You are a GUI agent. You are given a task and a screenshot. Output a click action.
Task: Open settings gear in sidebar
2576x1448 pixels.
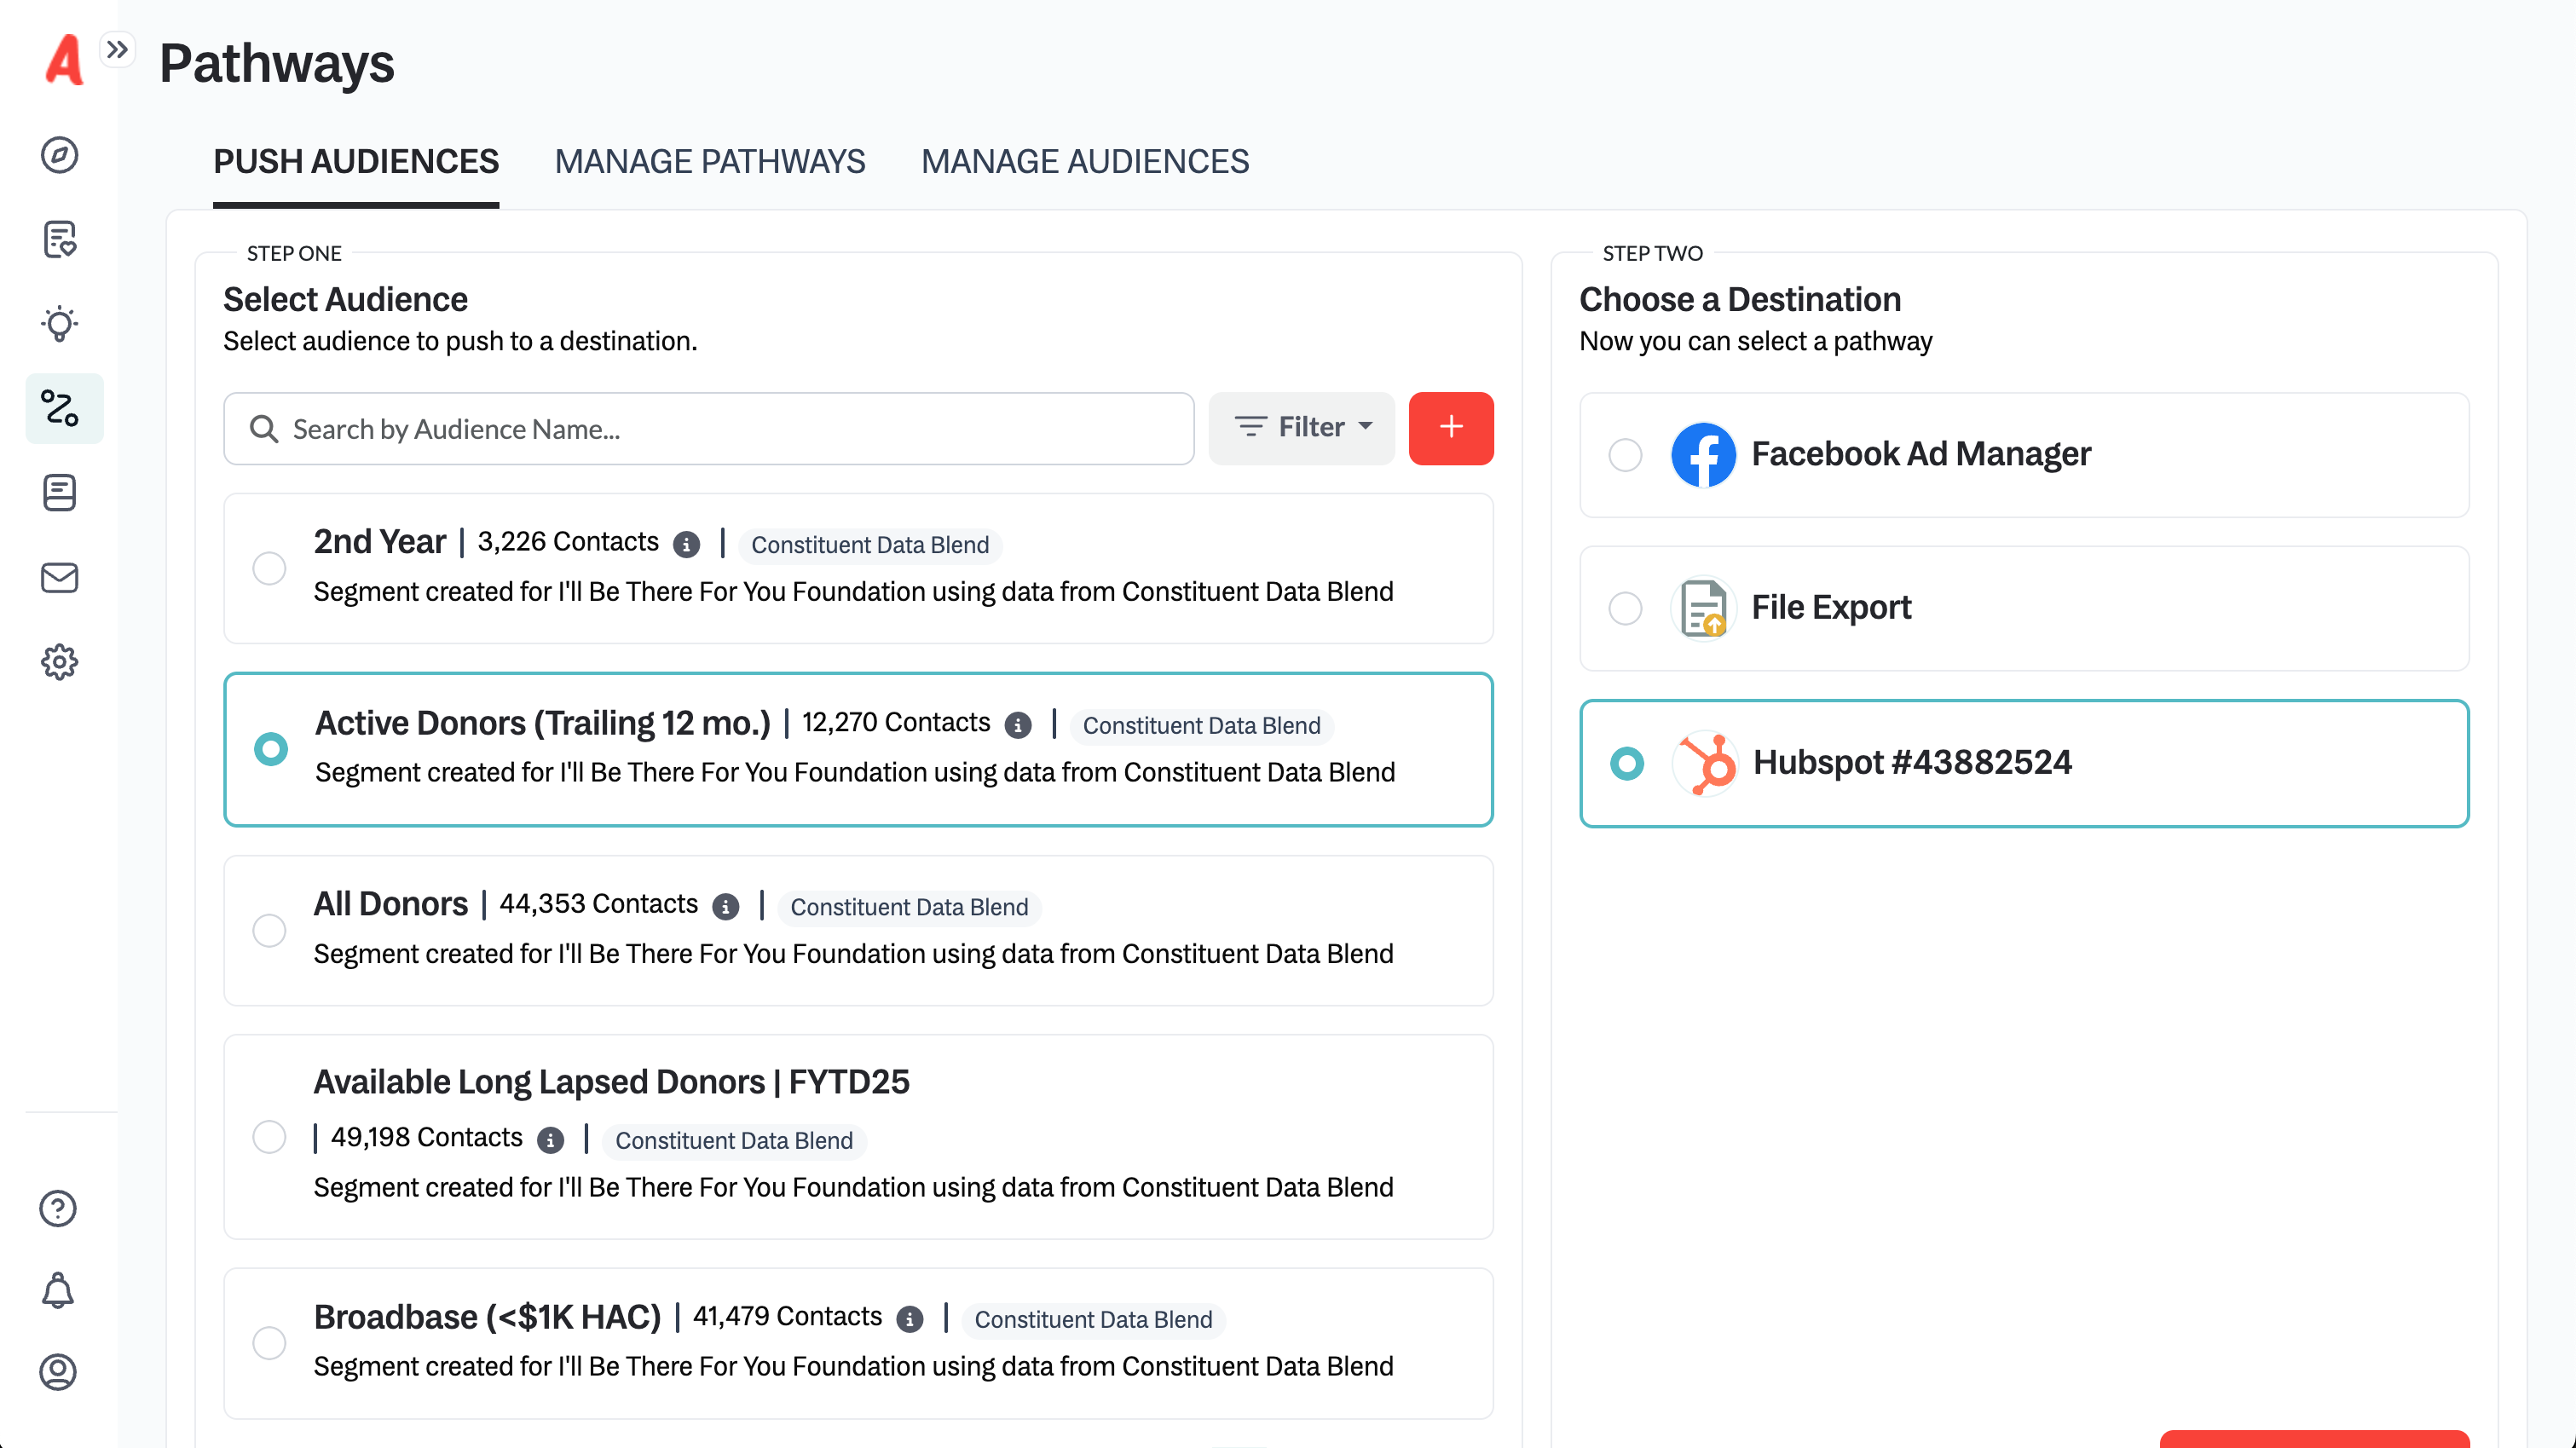(x=59, y=661)
